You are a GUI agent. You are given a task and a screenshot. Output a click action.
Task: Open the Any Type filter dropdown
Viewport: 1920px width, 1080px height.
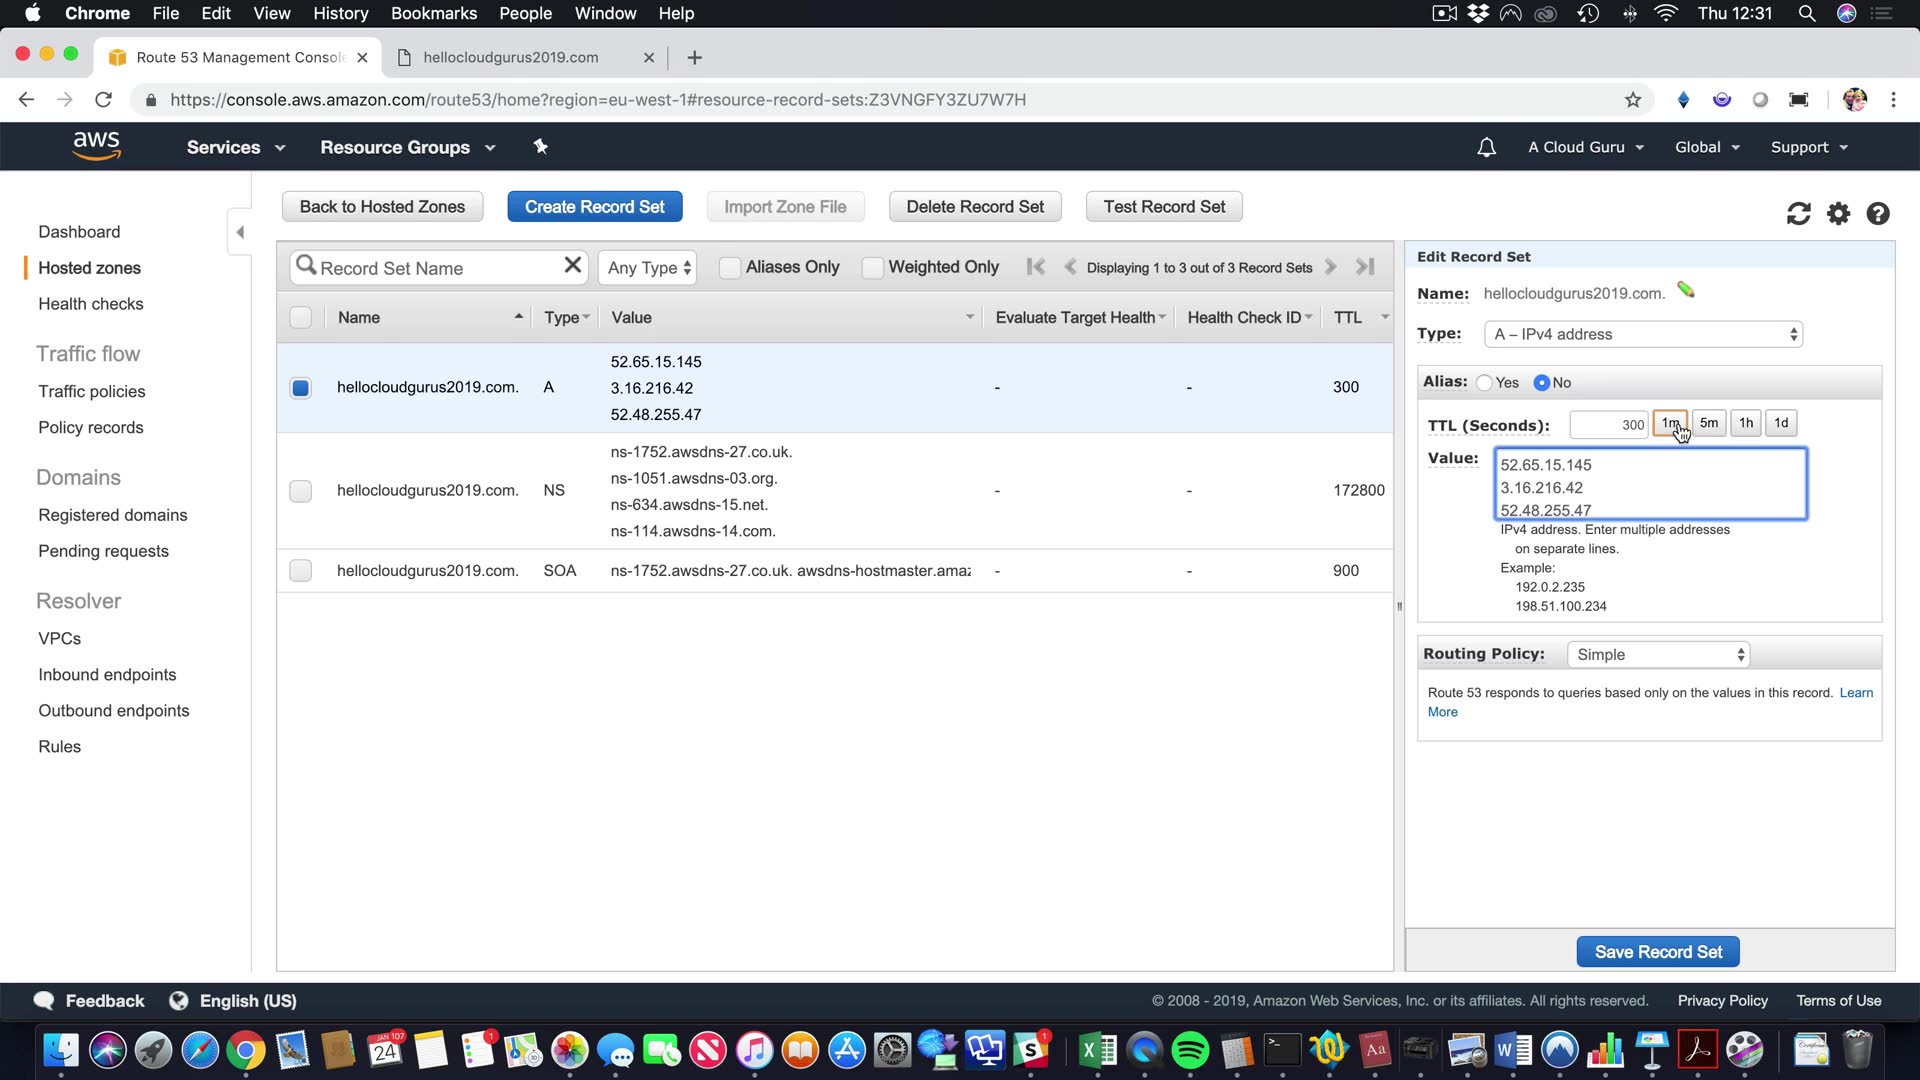pyautogui.click(x=648, y=268)
